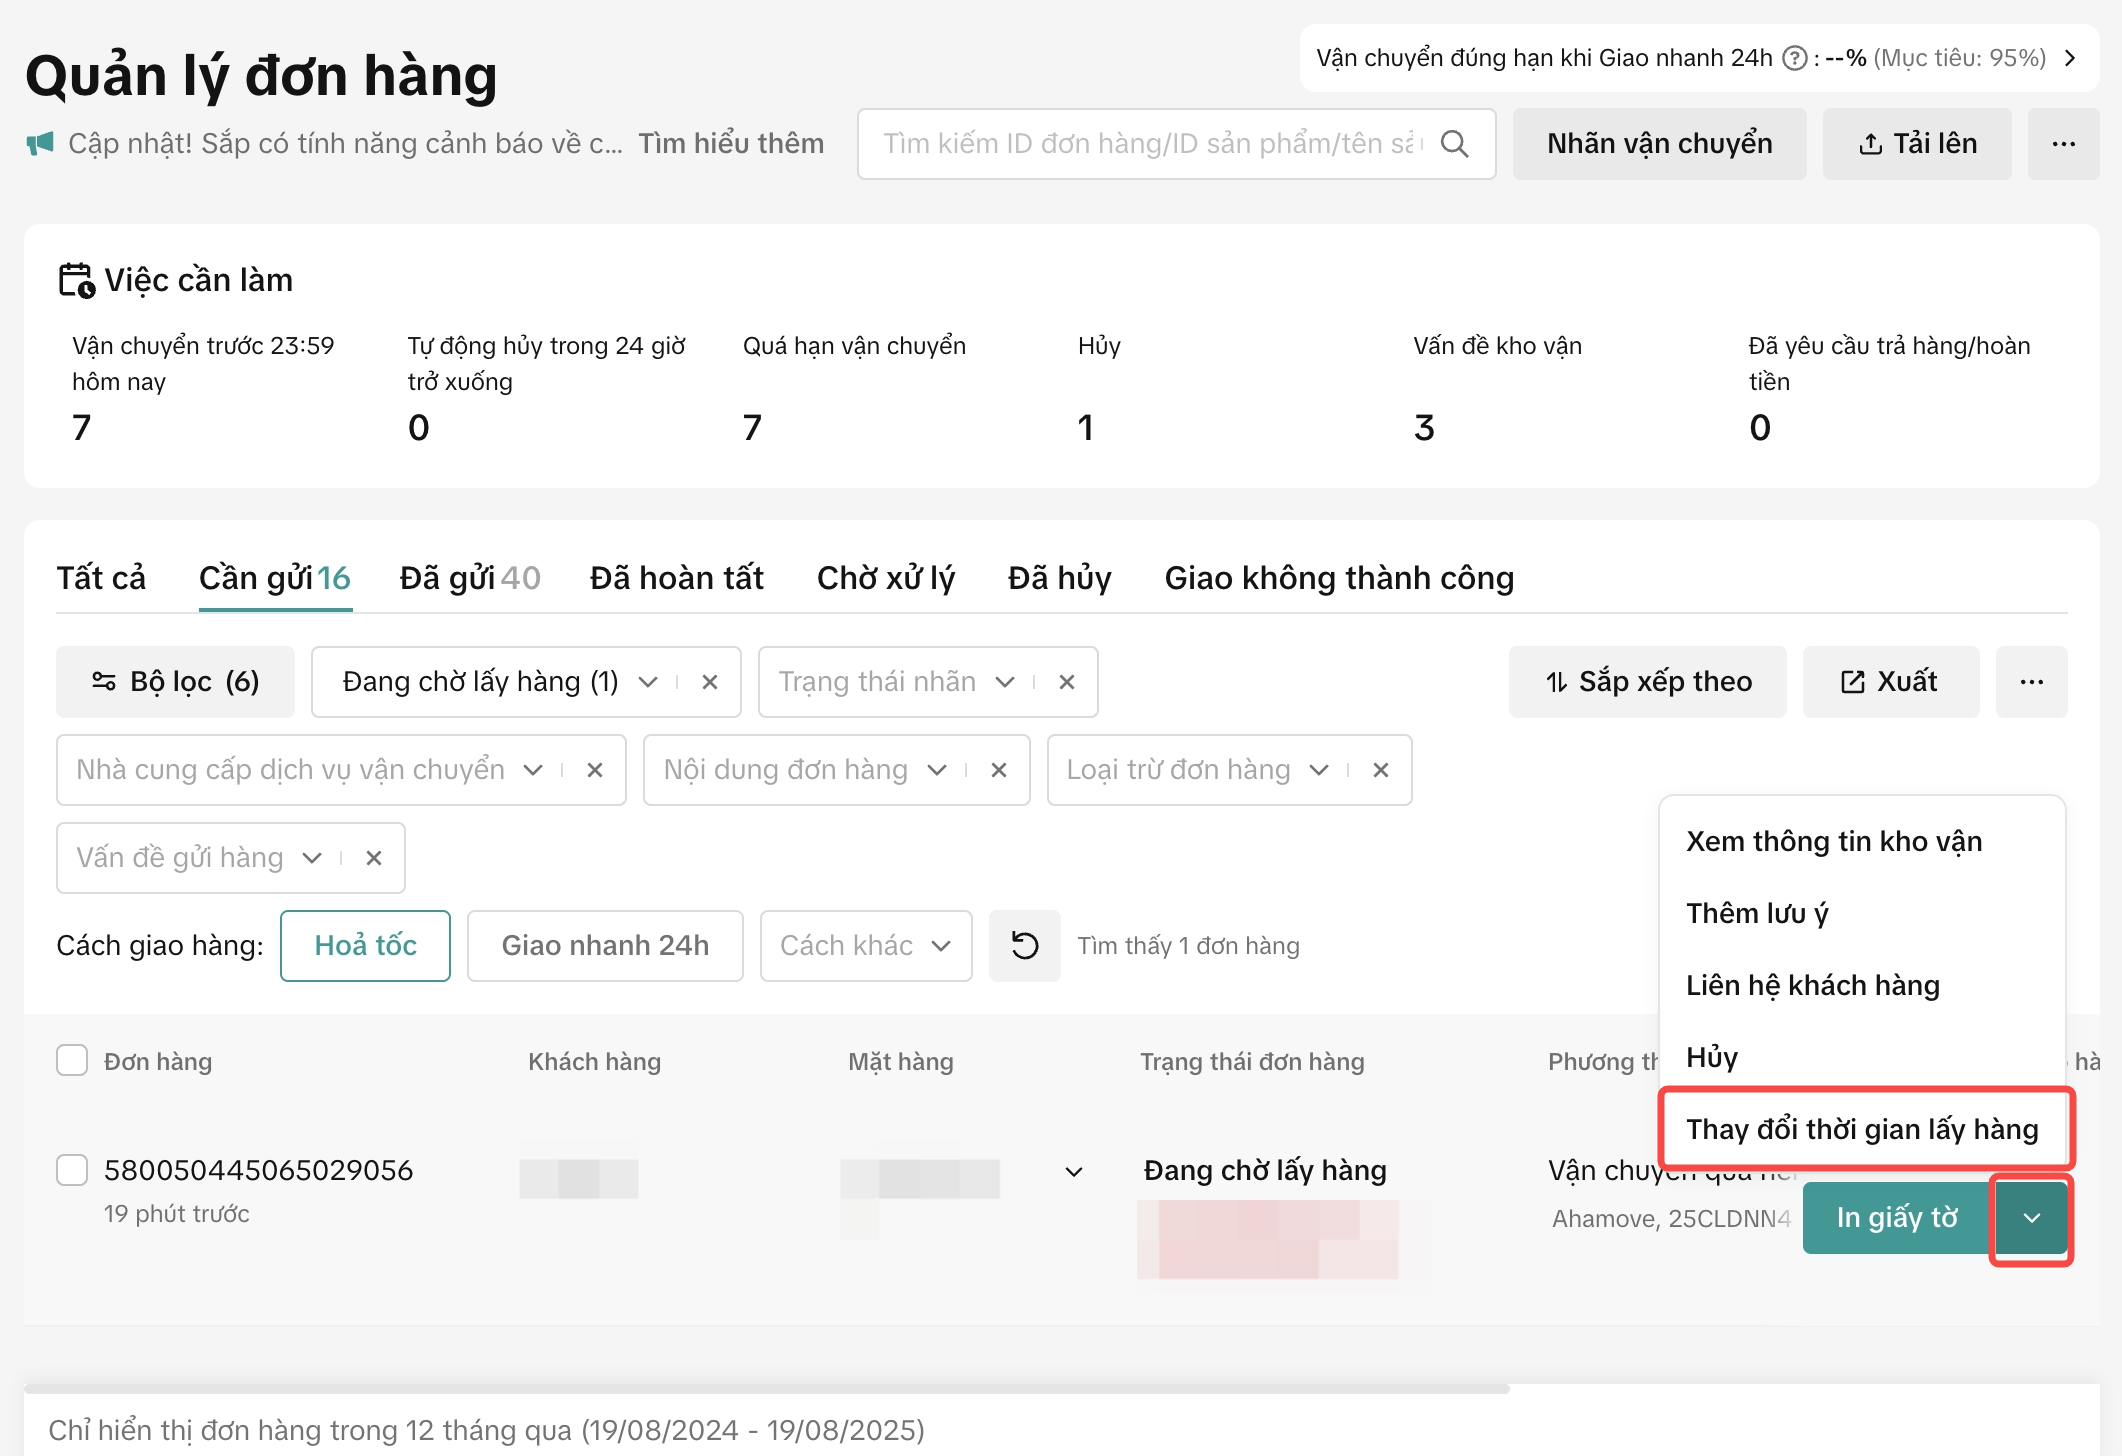This screenshot has height=1456, width=2122.
Task: Open the top-right three-dots more menu
Action: point(2063,144)
